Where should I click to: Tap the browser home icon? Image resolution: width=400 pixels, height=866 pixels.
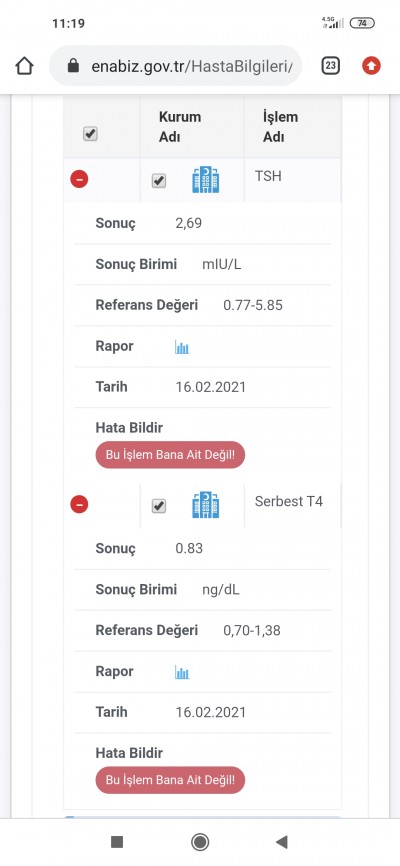point(24,66)
